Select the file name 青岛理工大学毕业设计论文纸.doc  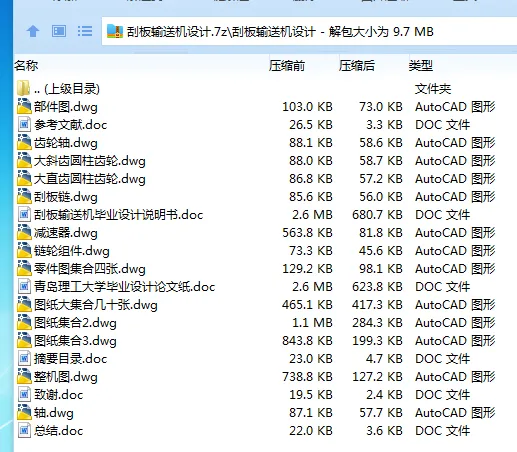[x=125, y=287]
